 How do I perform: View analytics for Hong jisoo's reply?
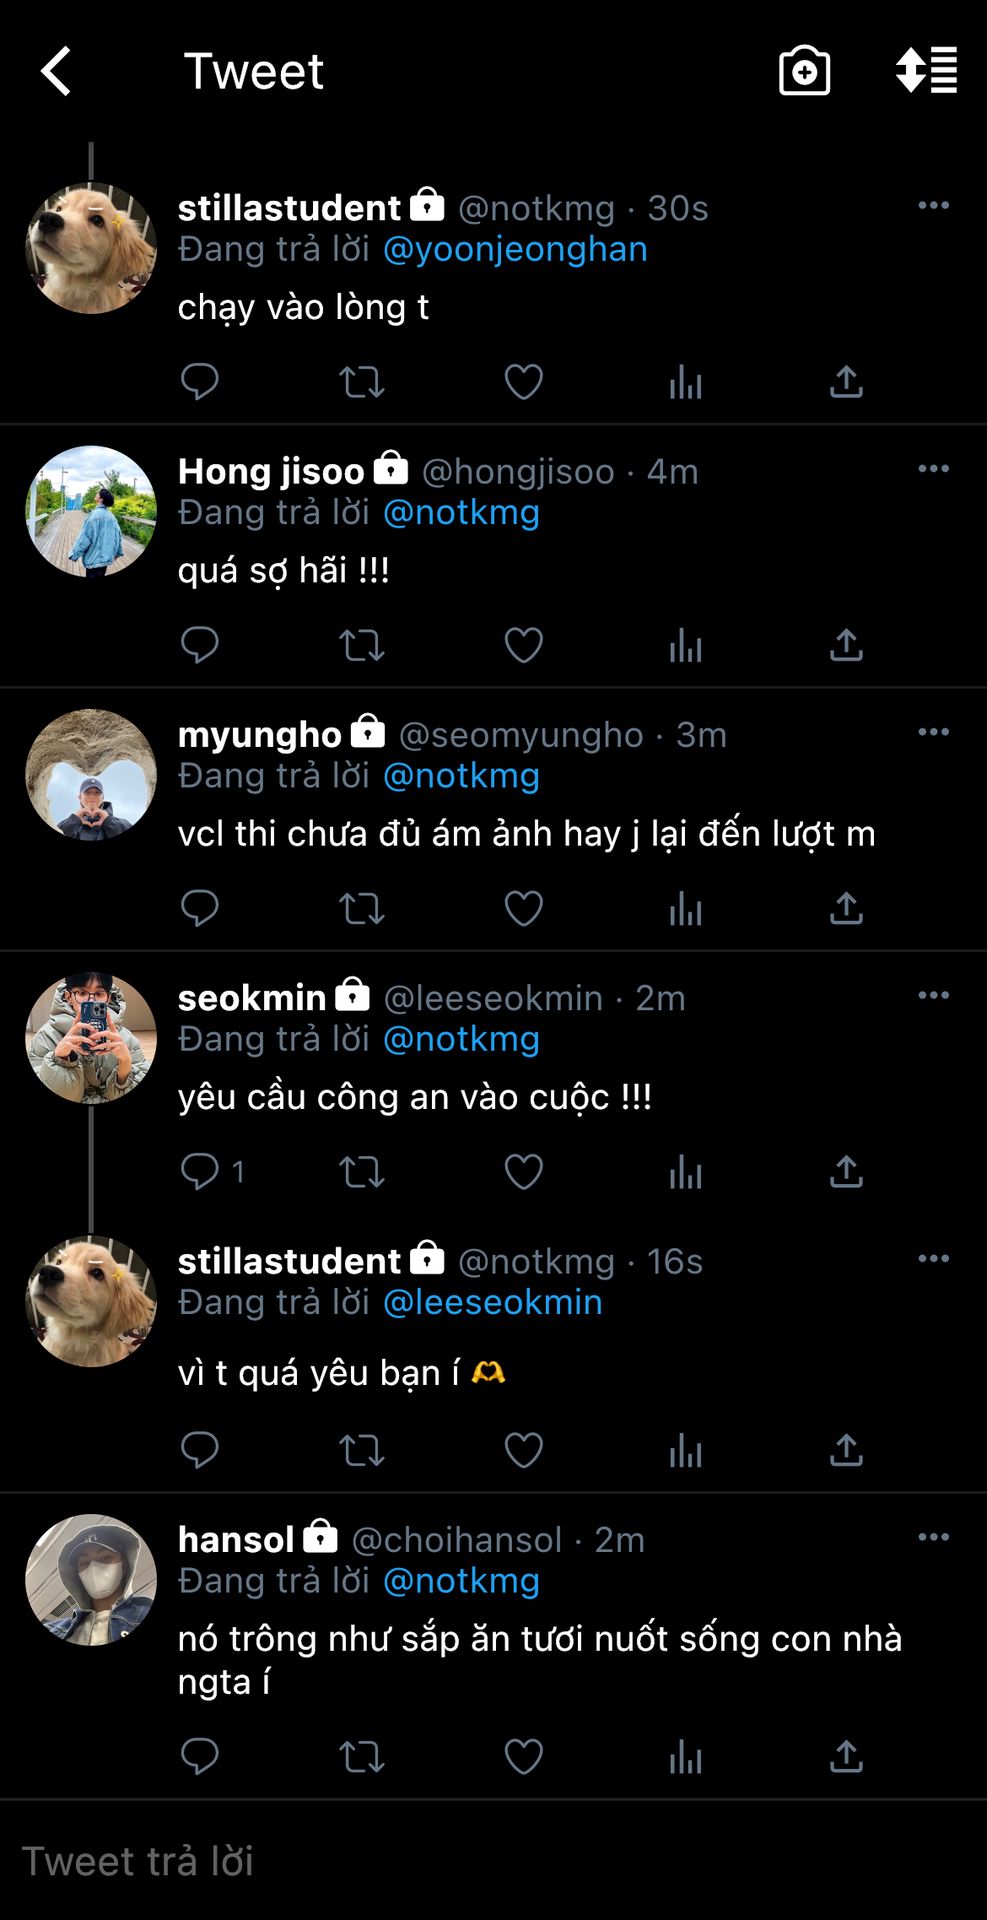[x=686, y=645]
